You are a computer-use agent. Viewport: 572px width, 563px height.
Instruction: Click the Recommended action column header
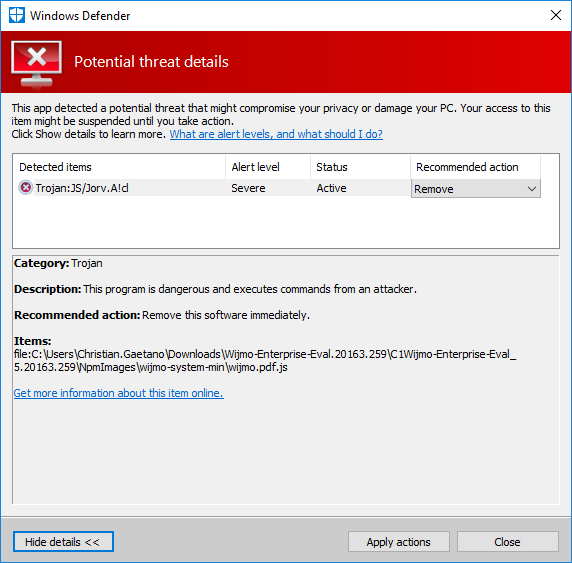476,167
